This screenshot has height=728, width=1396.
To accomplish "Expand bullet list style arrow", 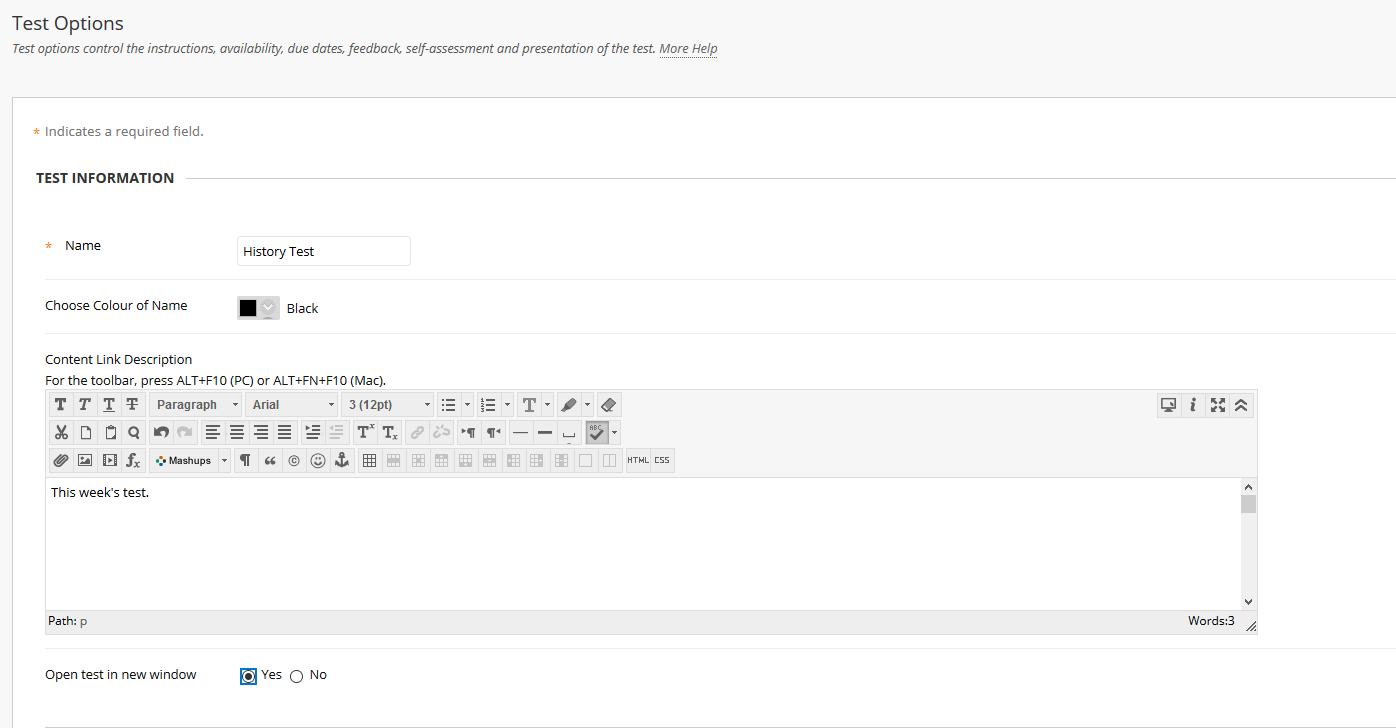I will [467, 405].
